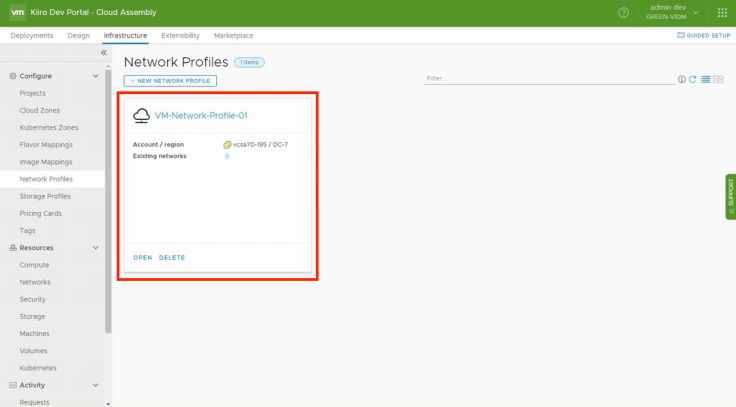
Task: Click the '1 items' count badge
Action: [x=249, y=62]
